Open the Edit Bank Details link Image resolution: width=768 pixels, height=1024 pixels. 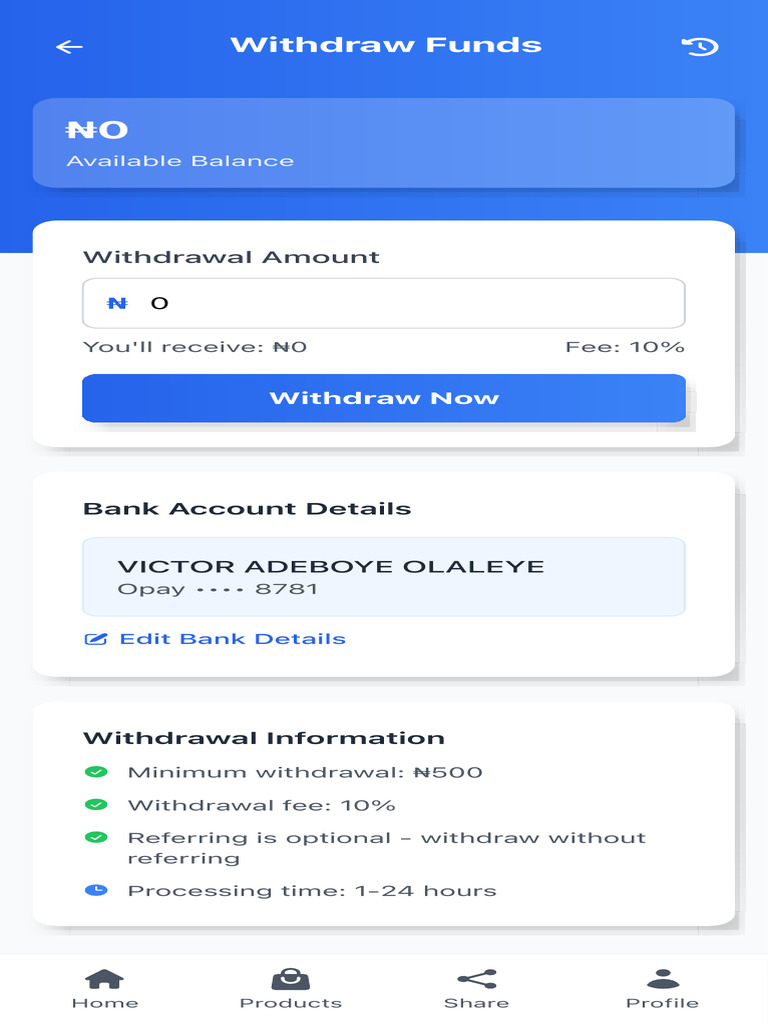[x=232, y=639]
